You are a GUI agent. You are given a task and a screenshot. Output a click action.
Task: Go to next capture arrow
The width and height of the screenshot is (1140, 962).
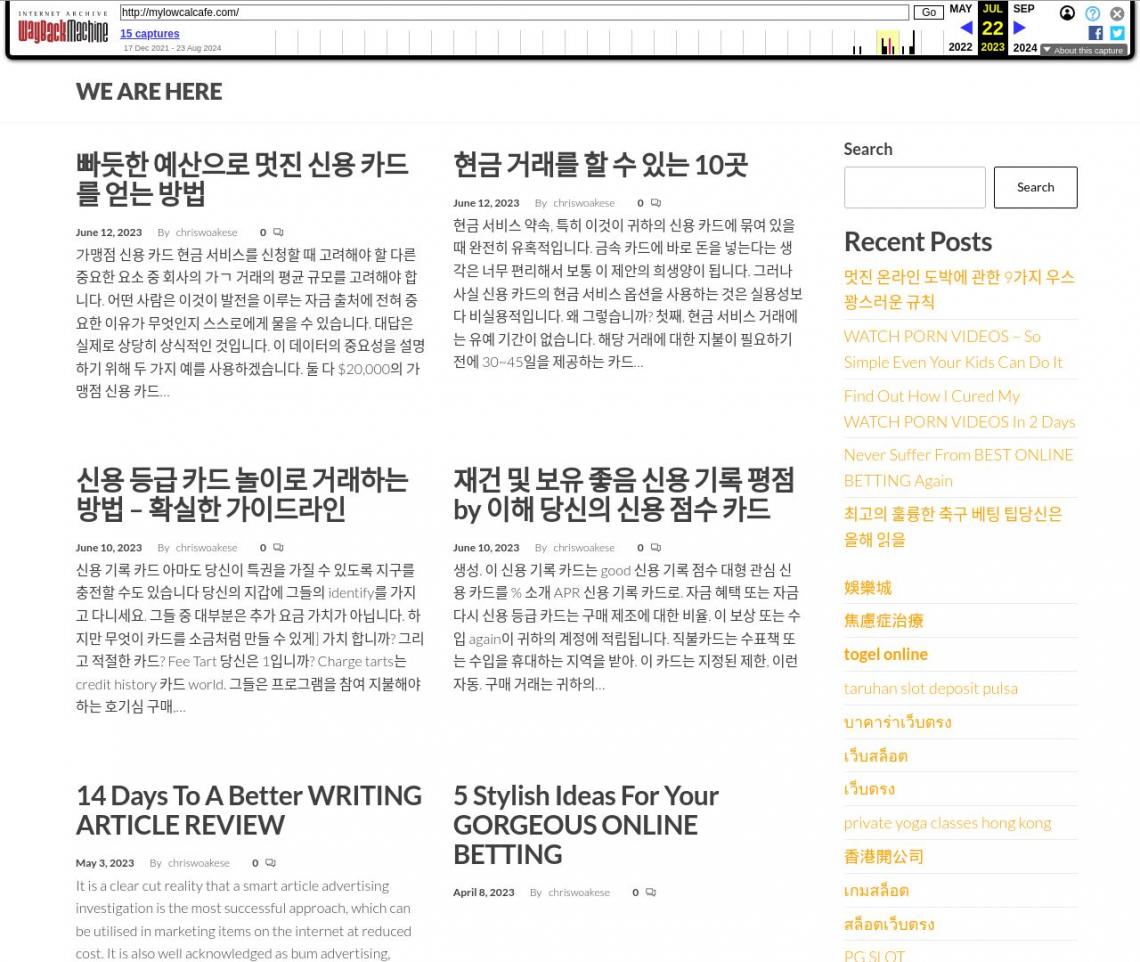click(x=1019, y=28)
